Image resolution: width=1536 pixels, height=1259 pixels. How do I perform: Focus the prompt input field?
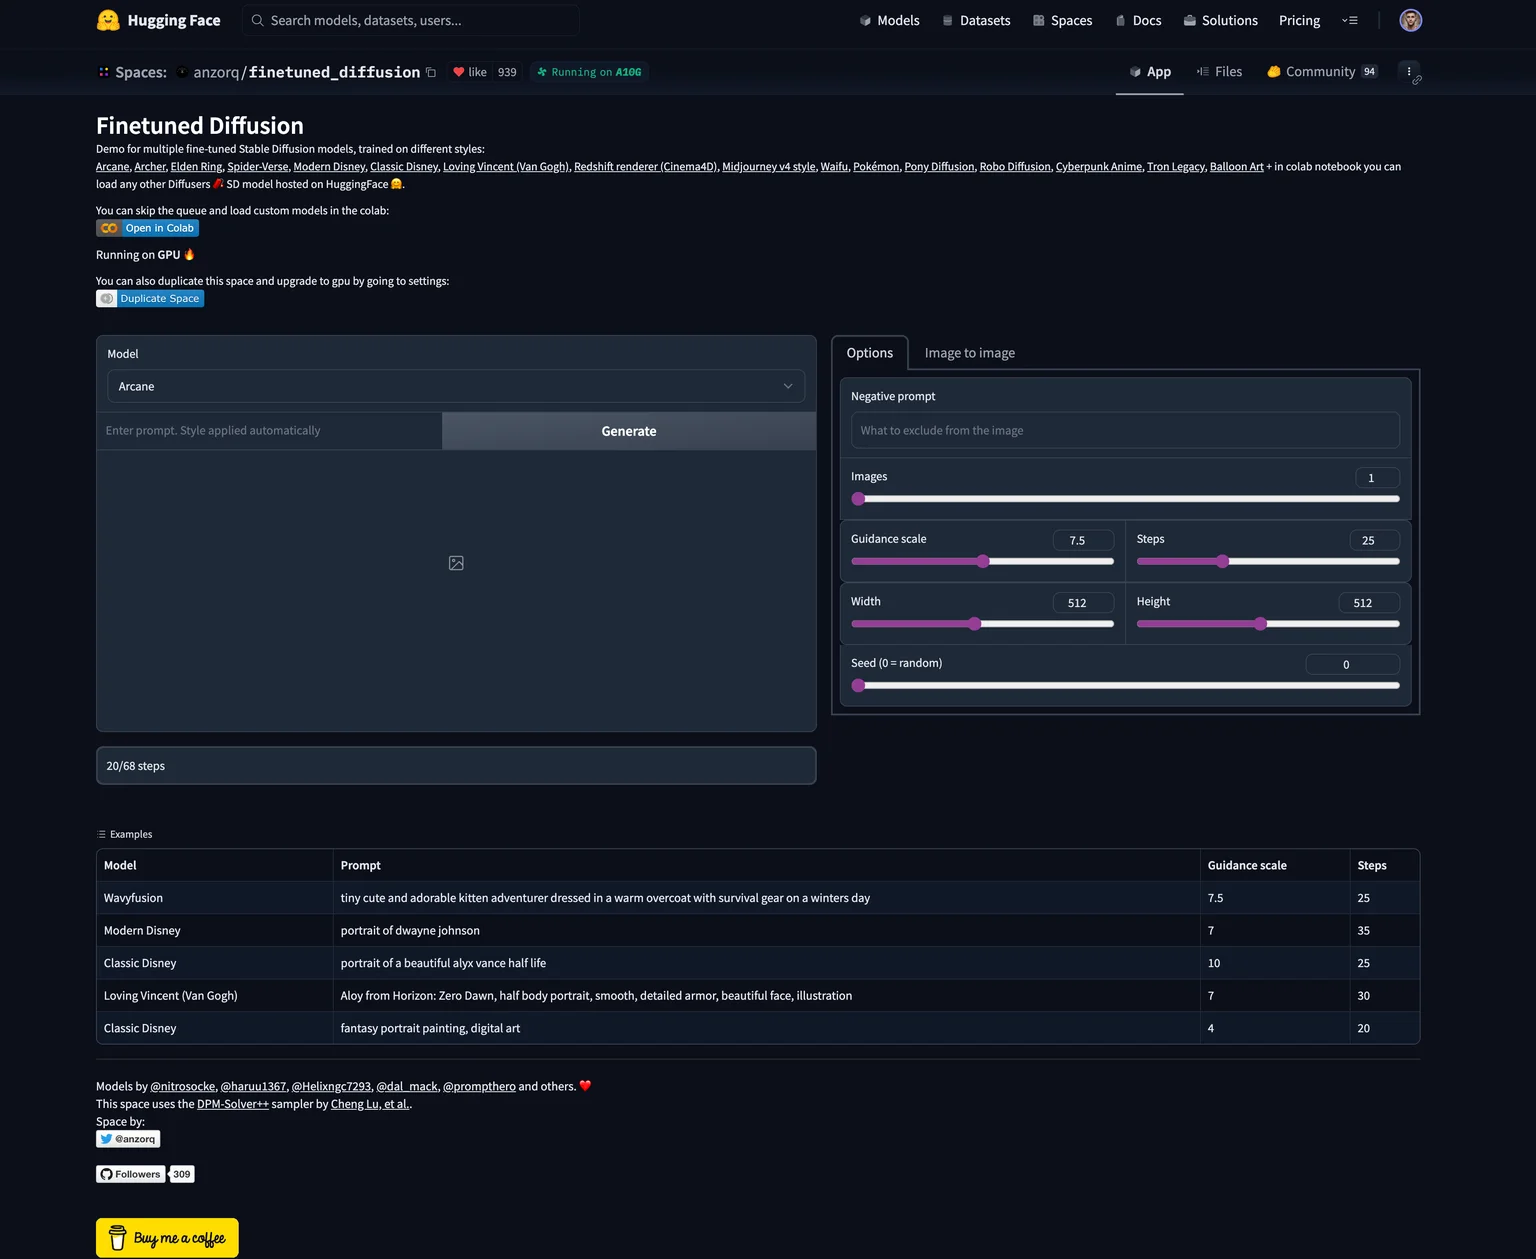tap(270, 431)
